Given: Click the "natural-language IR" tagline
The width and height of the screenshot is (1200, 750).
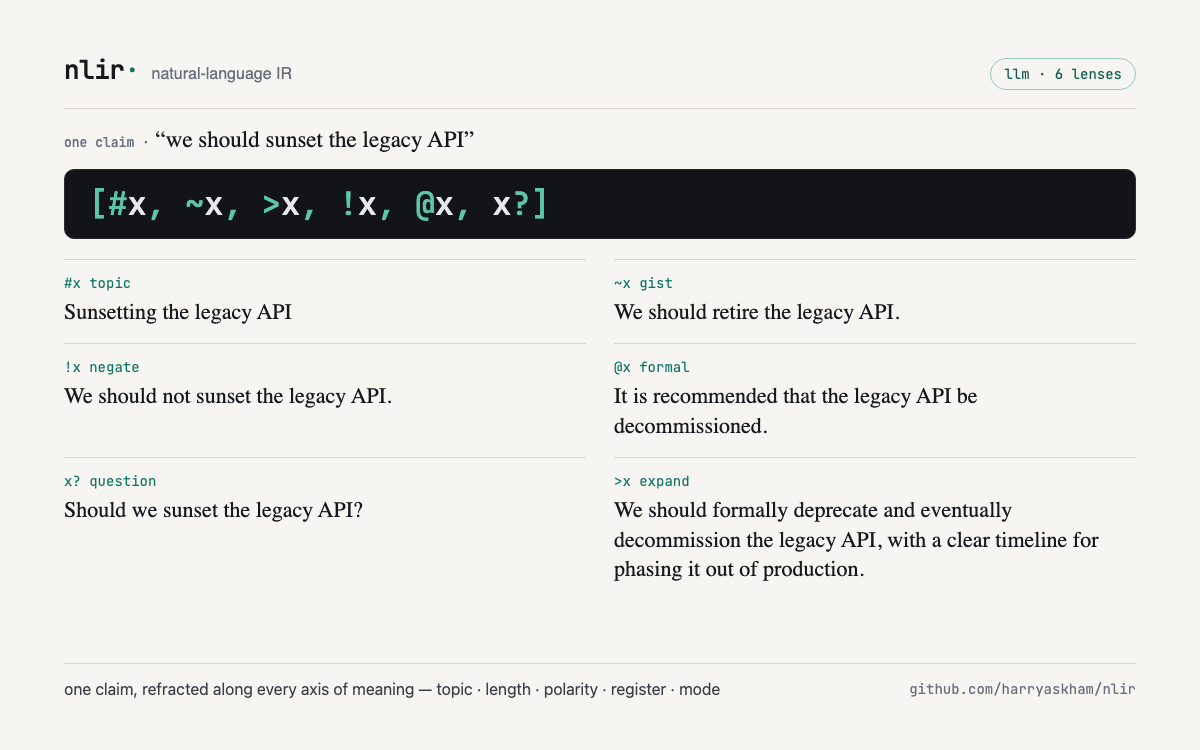Looking at the screenshot, I should [222, 74].
